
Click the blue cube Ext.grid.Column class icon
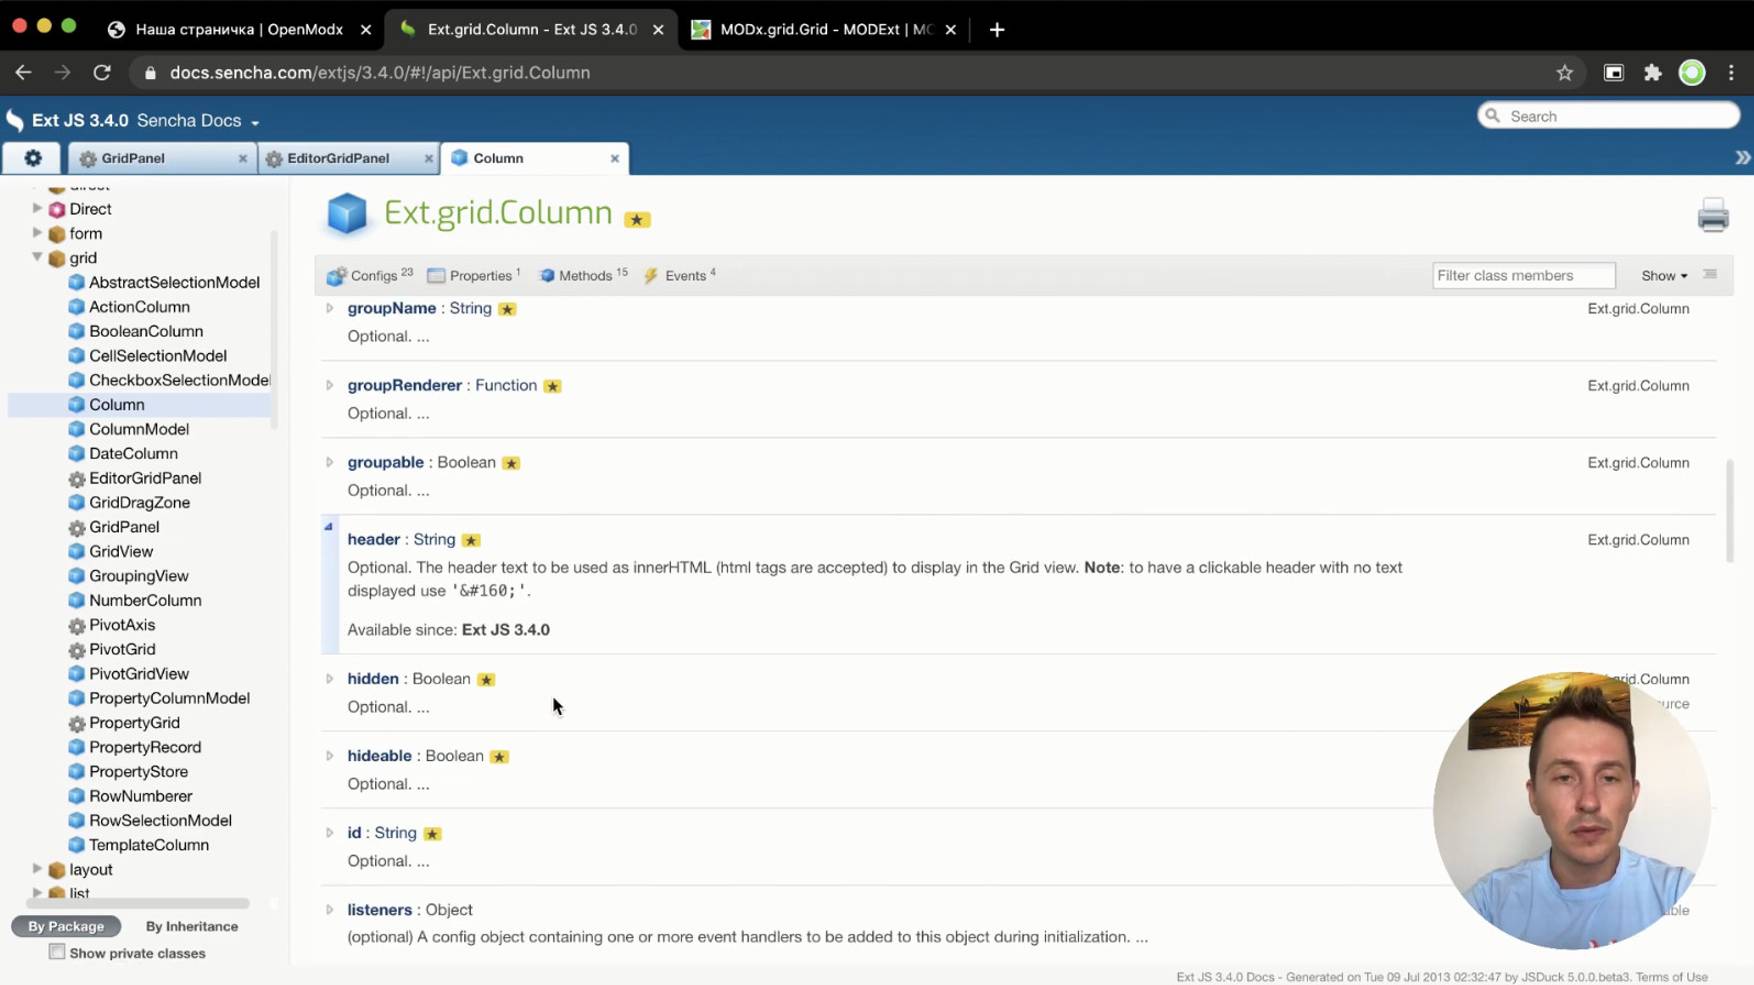pyautogui.click(x=347, y=213)
